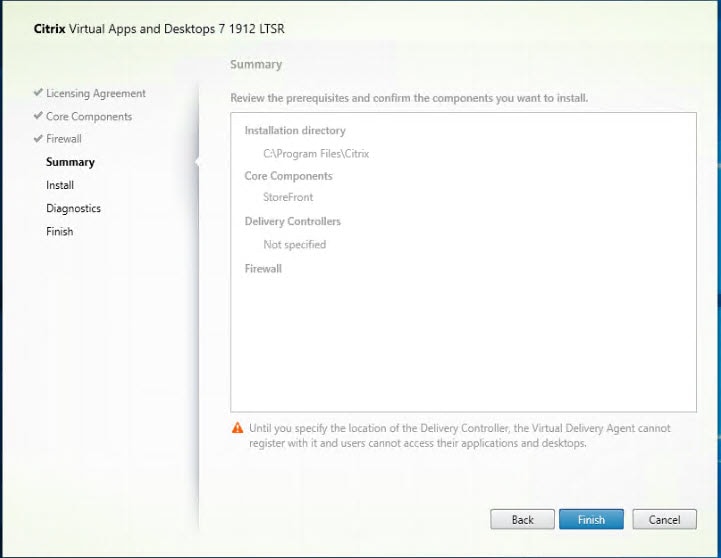Click the path 'C:\Program Files\Citrix'
The image size is (721, 558).
click(316, 154)
